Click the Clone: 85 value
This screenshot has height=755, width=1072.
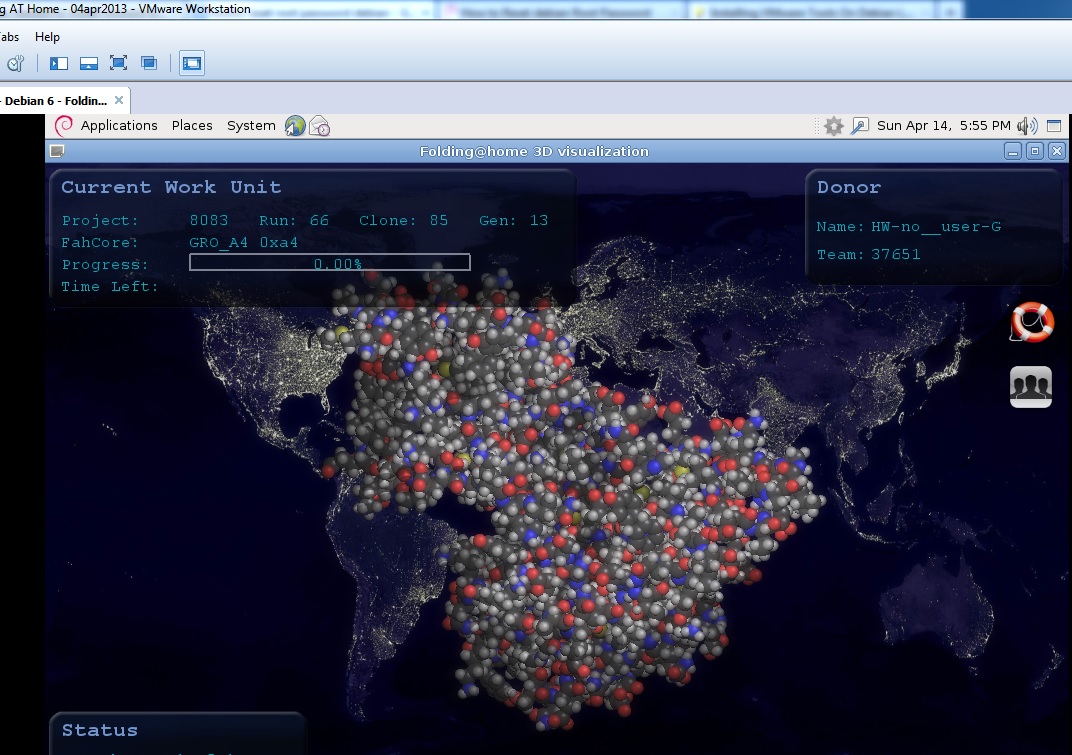click(x=403, y=220)
